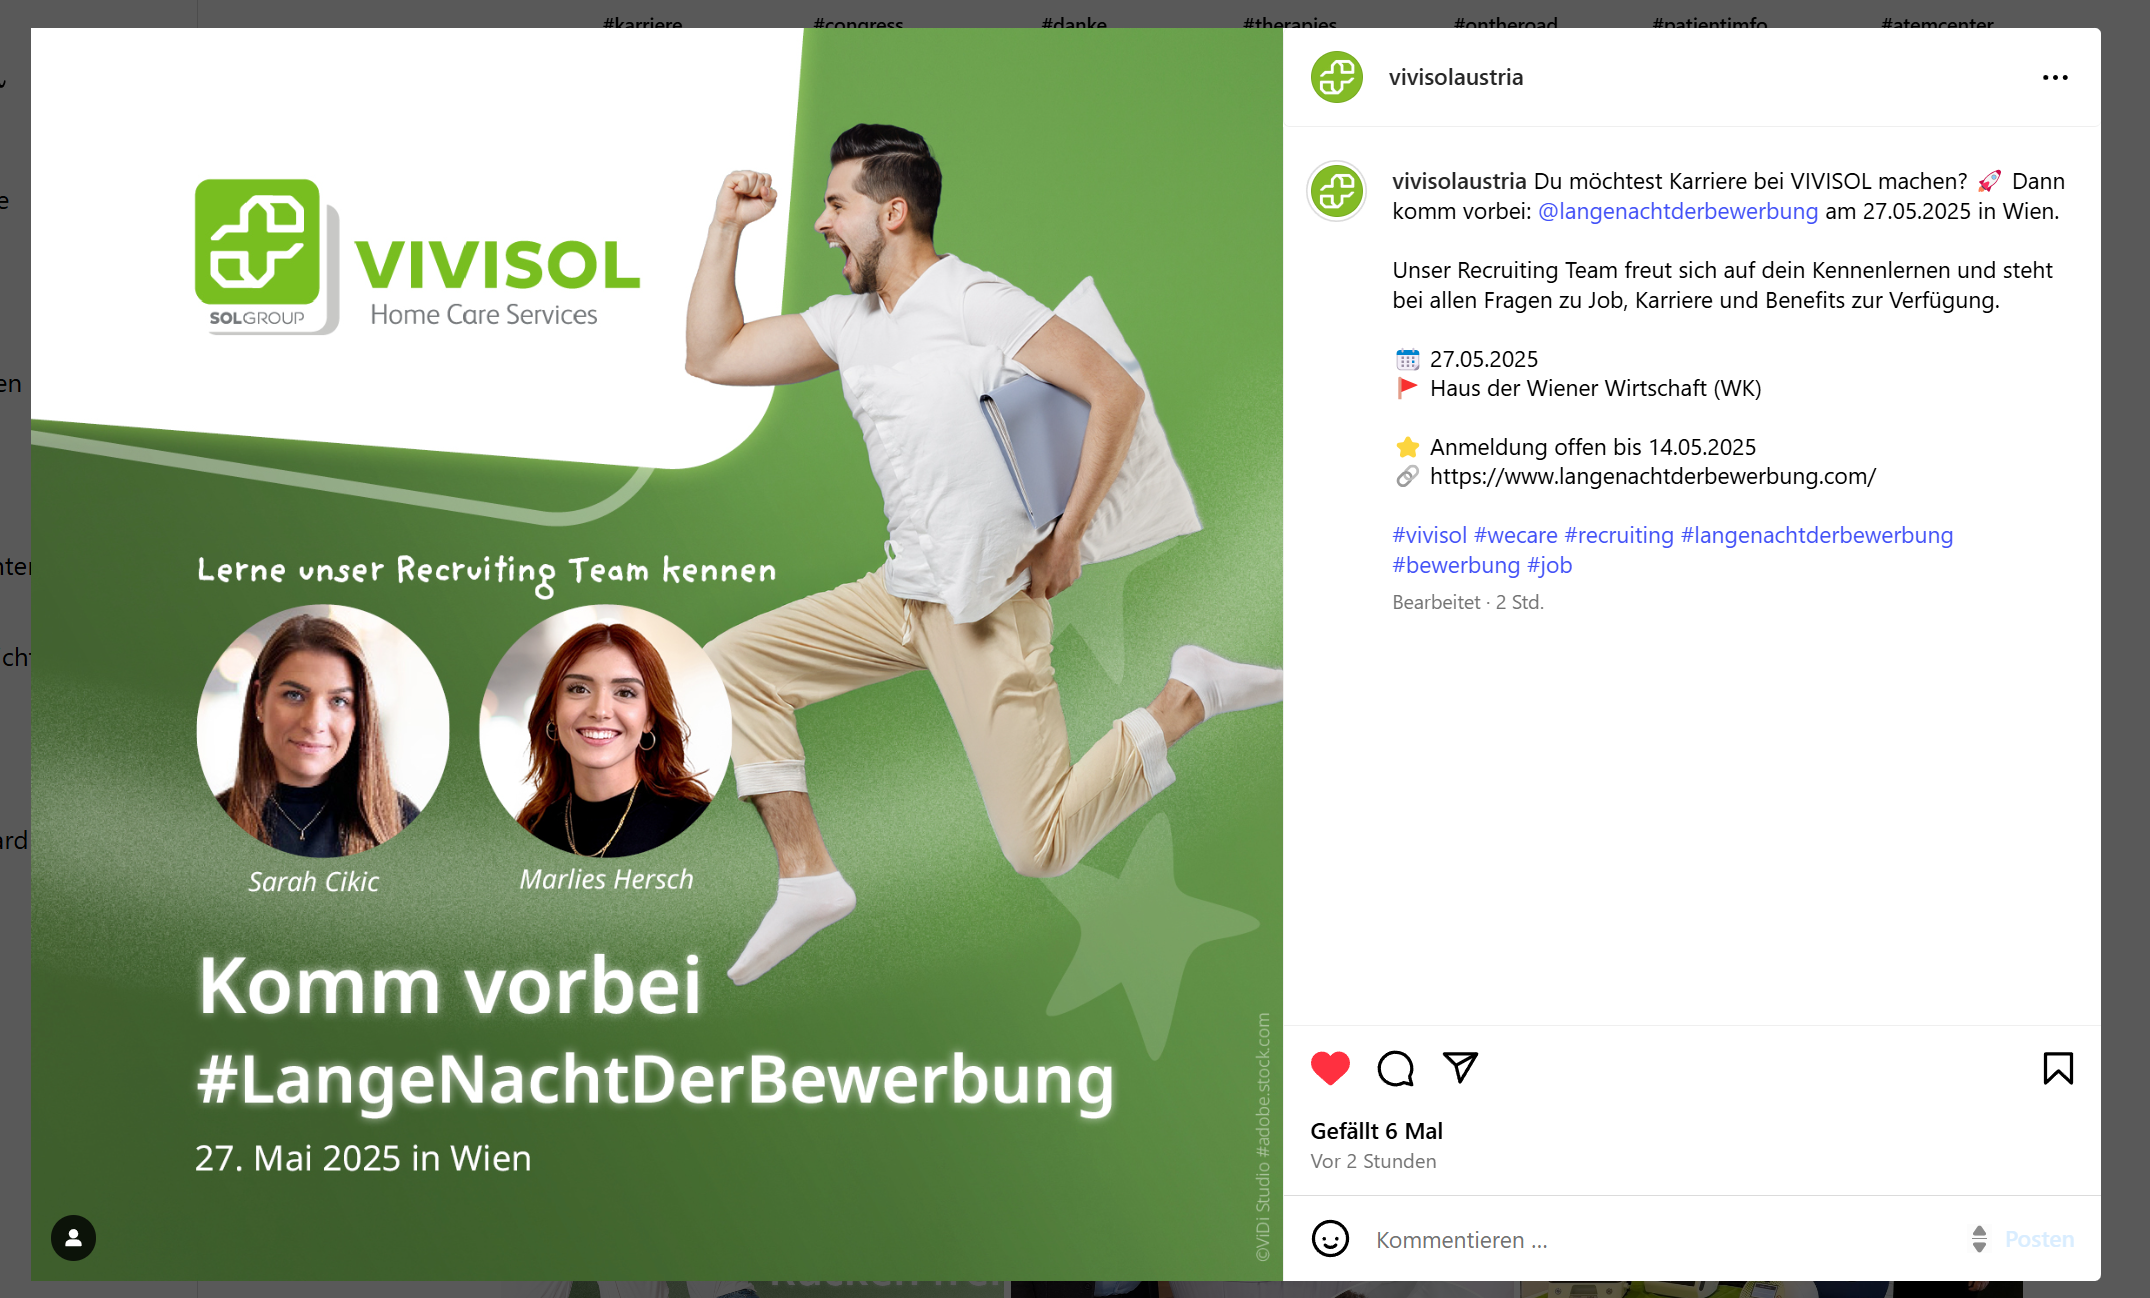The width and height of the screenshot is (2150, 1298).
Task: Click 'Vor 2 Stunden' timestamp
Action: [x=1373, y=1161]
